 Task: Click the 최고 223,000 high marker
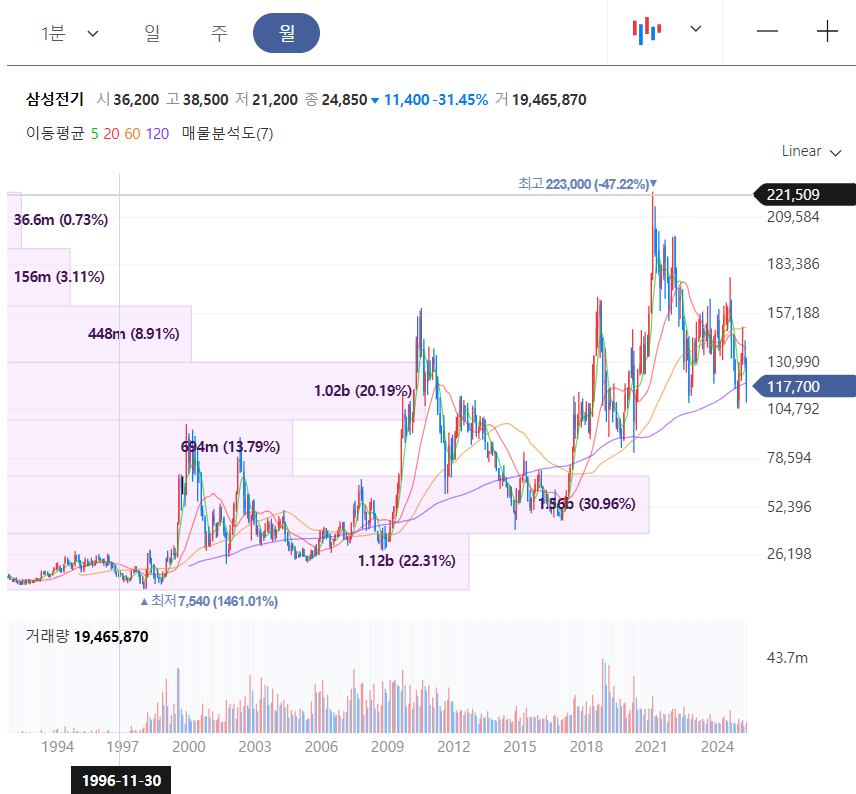587,184
